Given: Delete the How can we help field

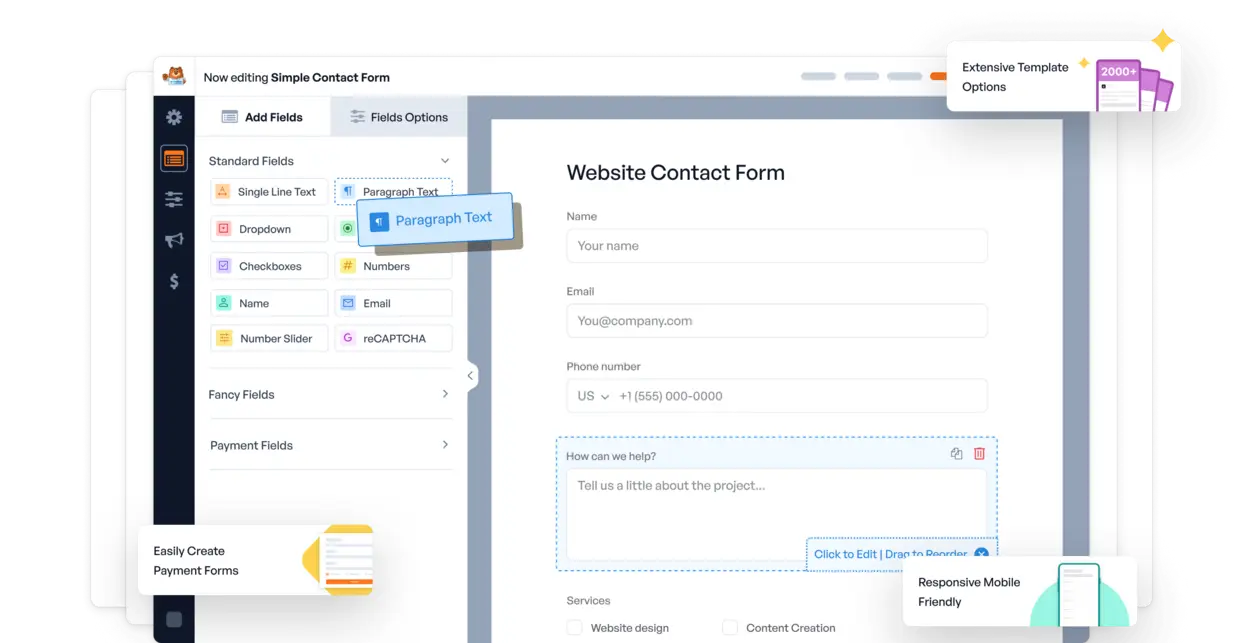Looking at the screenshot, I should (979, 454).
